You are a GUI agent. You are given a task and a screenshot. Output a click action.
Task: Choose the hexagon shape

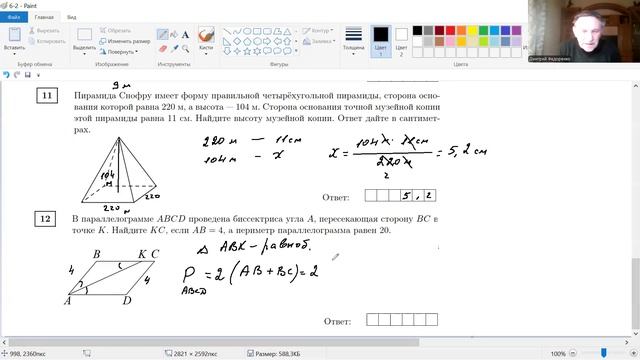(257, 41)
